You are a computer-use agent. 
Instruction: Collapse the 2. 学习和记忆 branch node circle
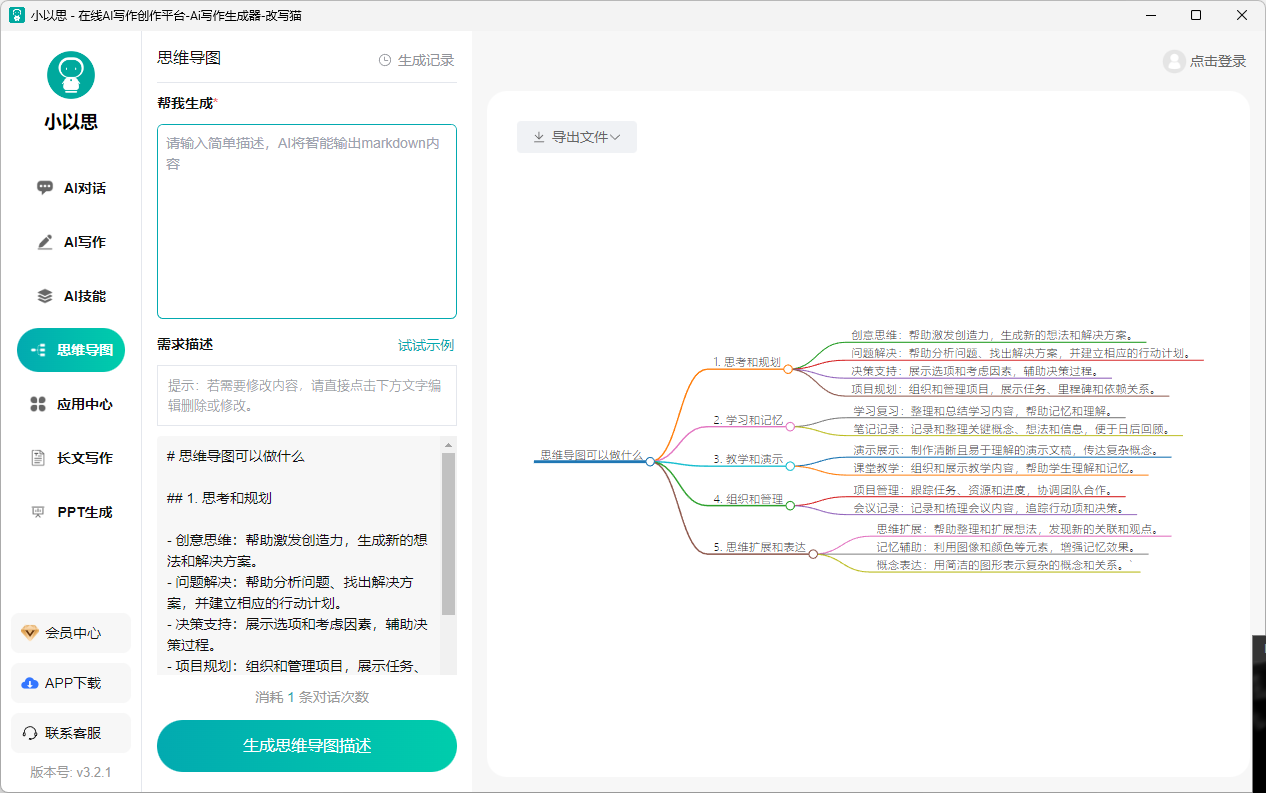790,427
